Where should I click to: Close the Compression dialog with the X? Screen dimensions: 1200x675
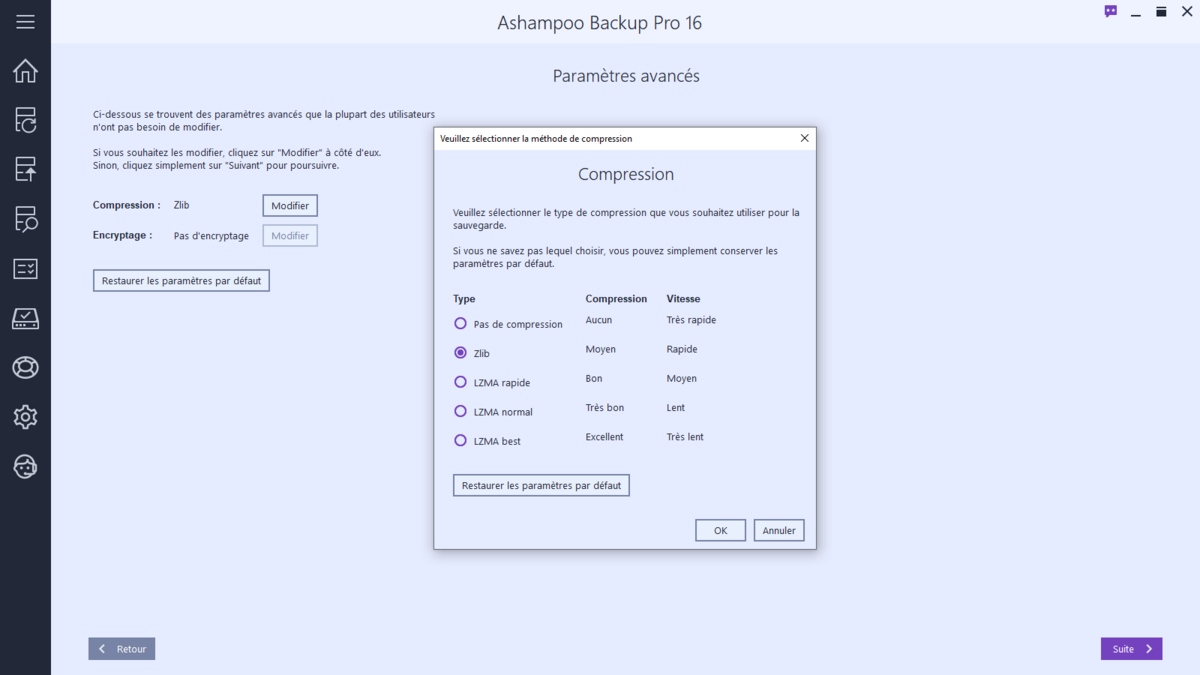(804, 138)
